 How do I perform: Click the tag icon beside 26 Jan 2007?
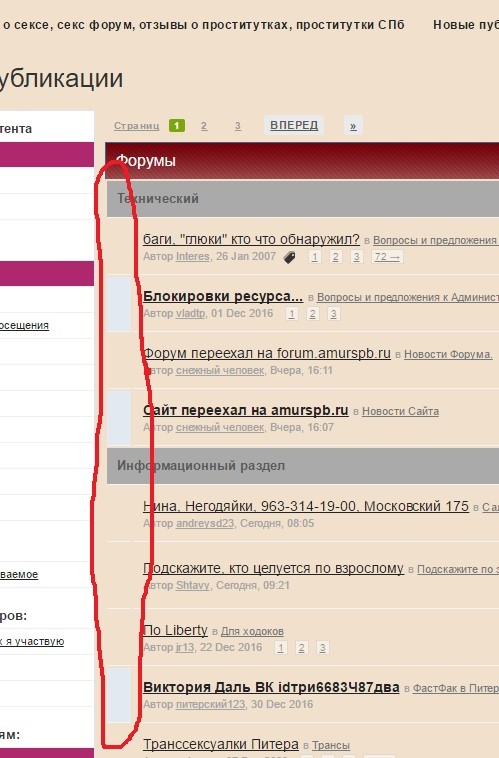pos(290,257)
